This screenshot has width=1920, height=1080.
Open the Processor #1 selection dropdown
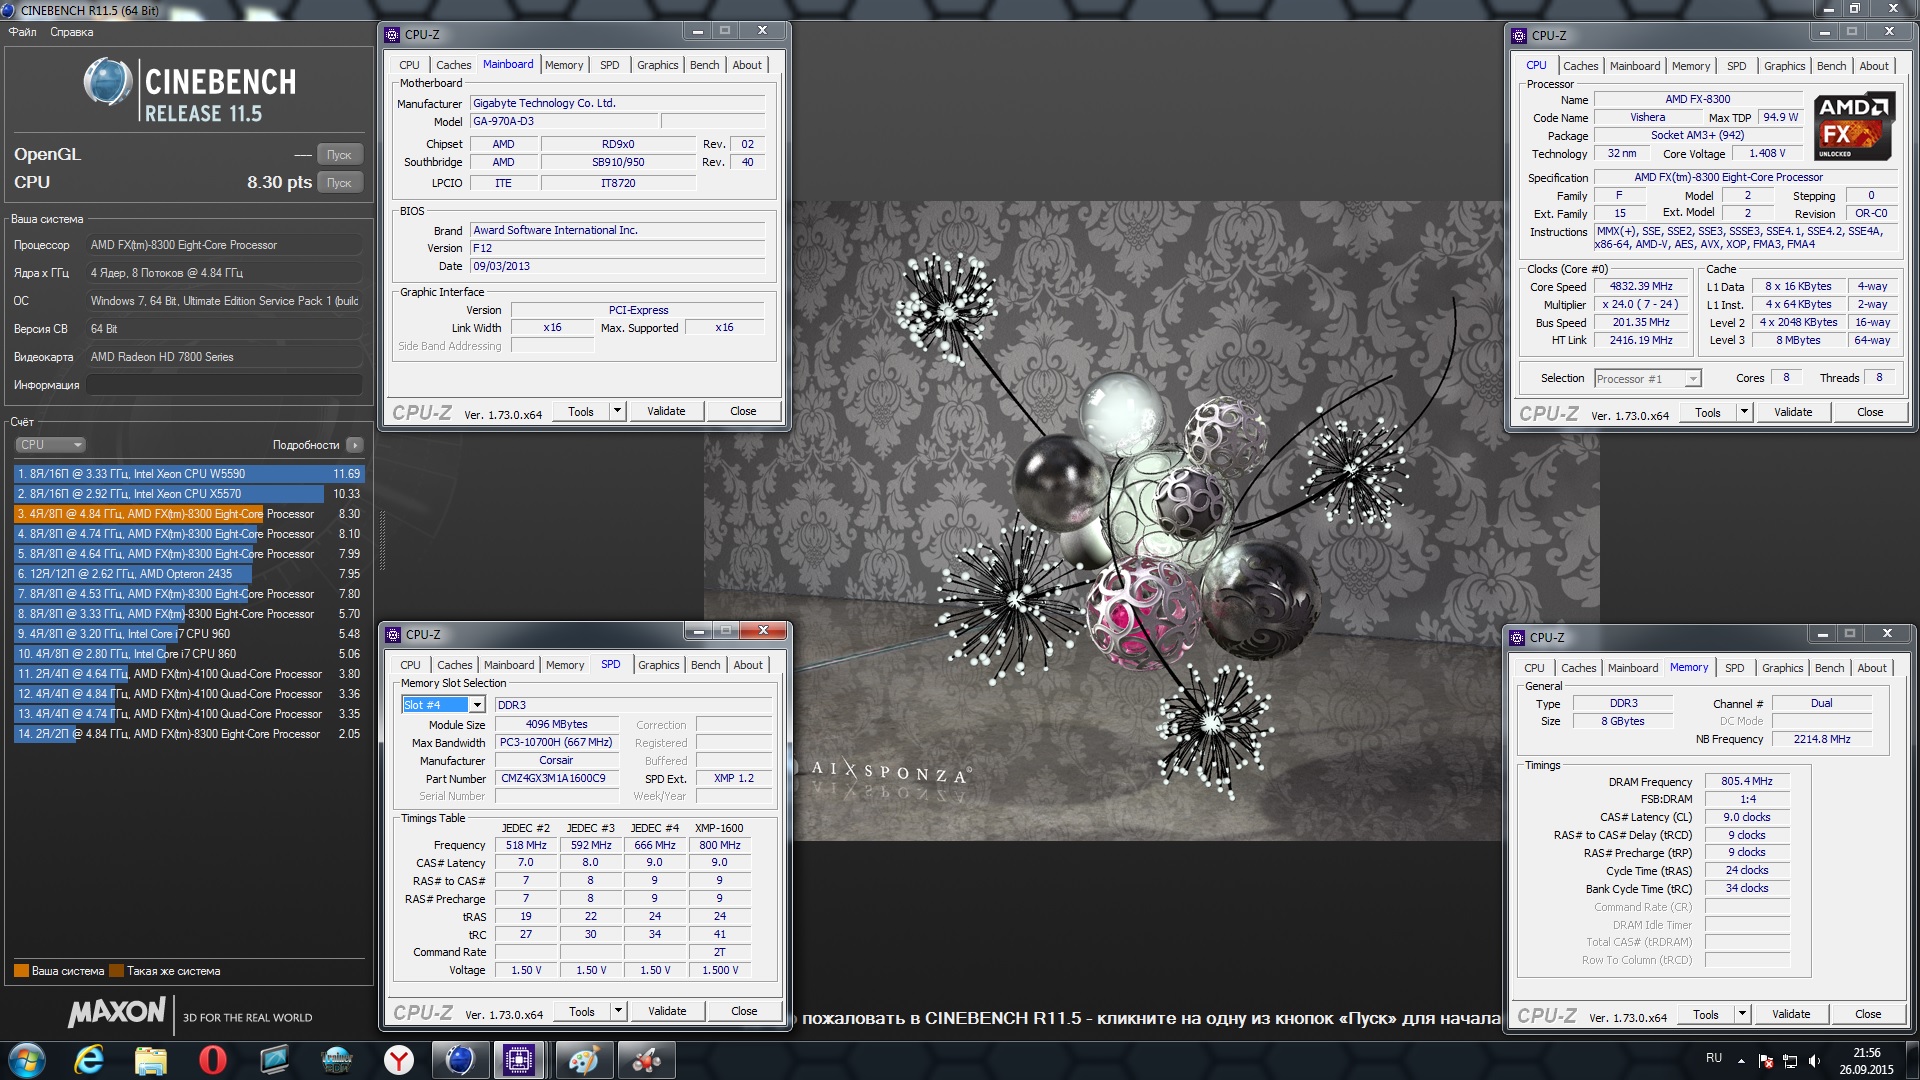(1692, 379)
